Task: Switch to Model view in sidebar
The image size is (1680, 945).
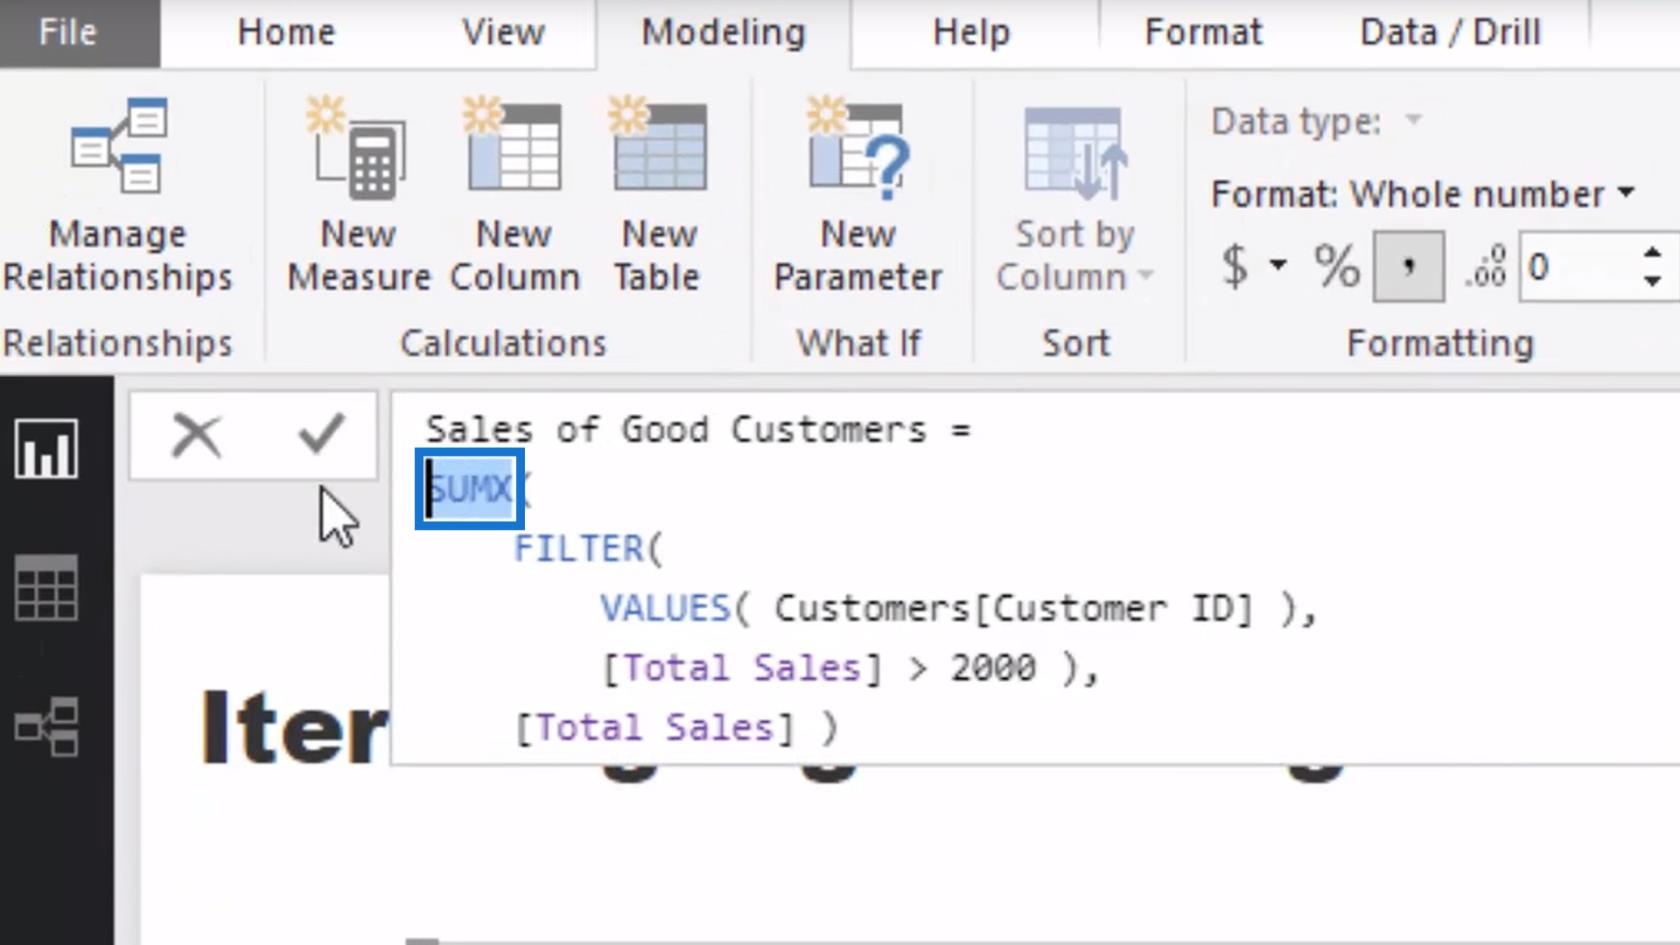Action: 46,726
